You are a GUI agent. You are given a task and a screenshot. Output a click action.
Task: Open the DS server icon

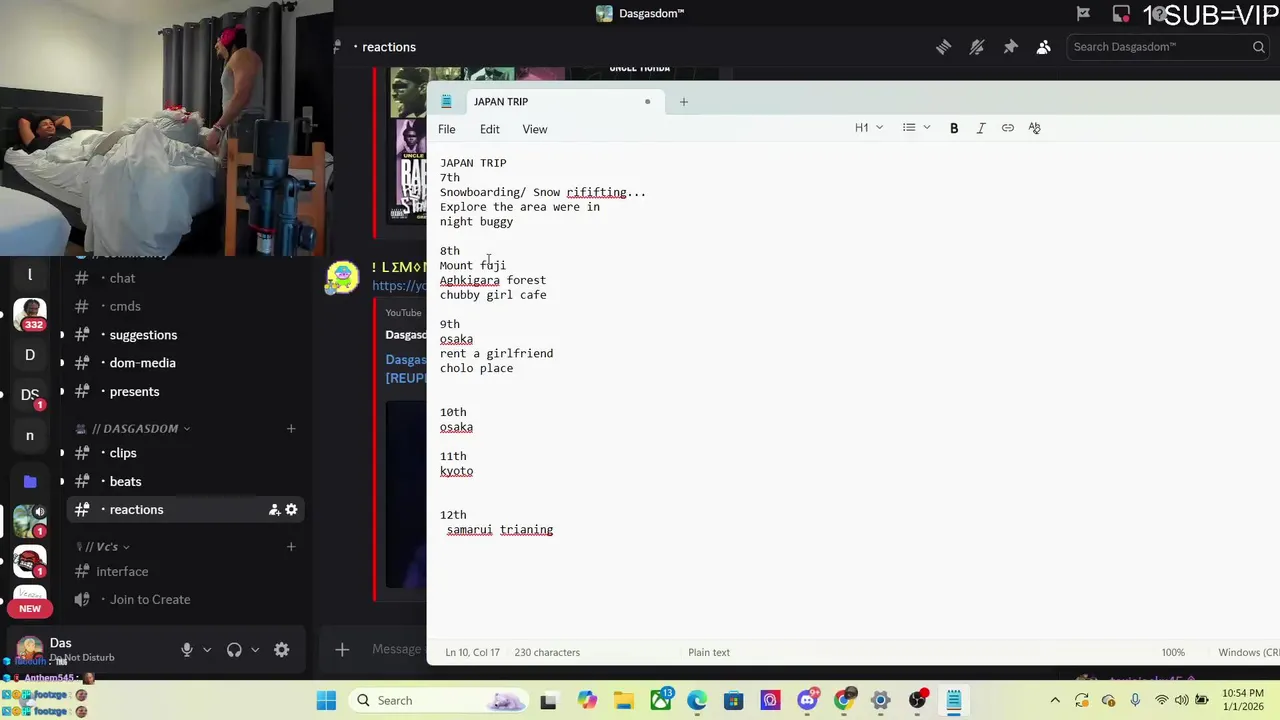pos(29,395)
